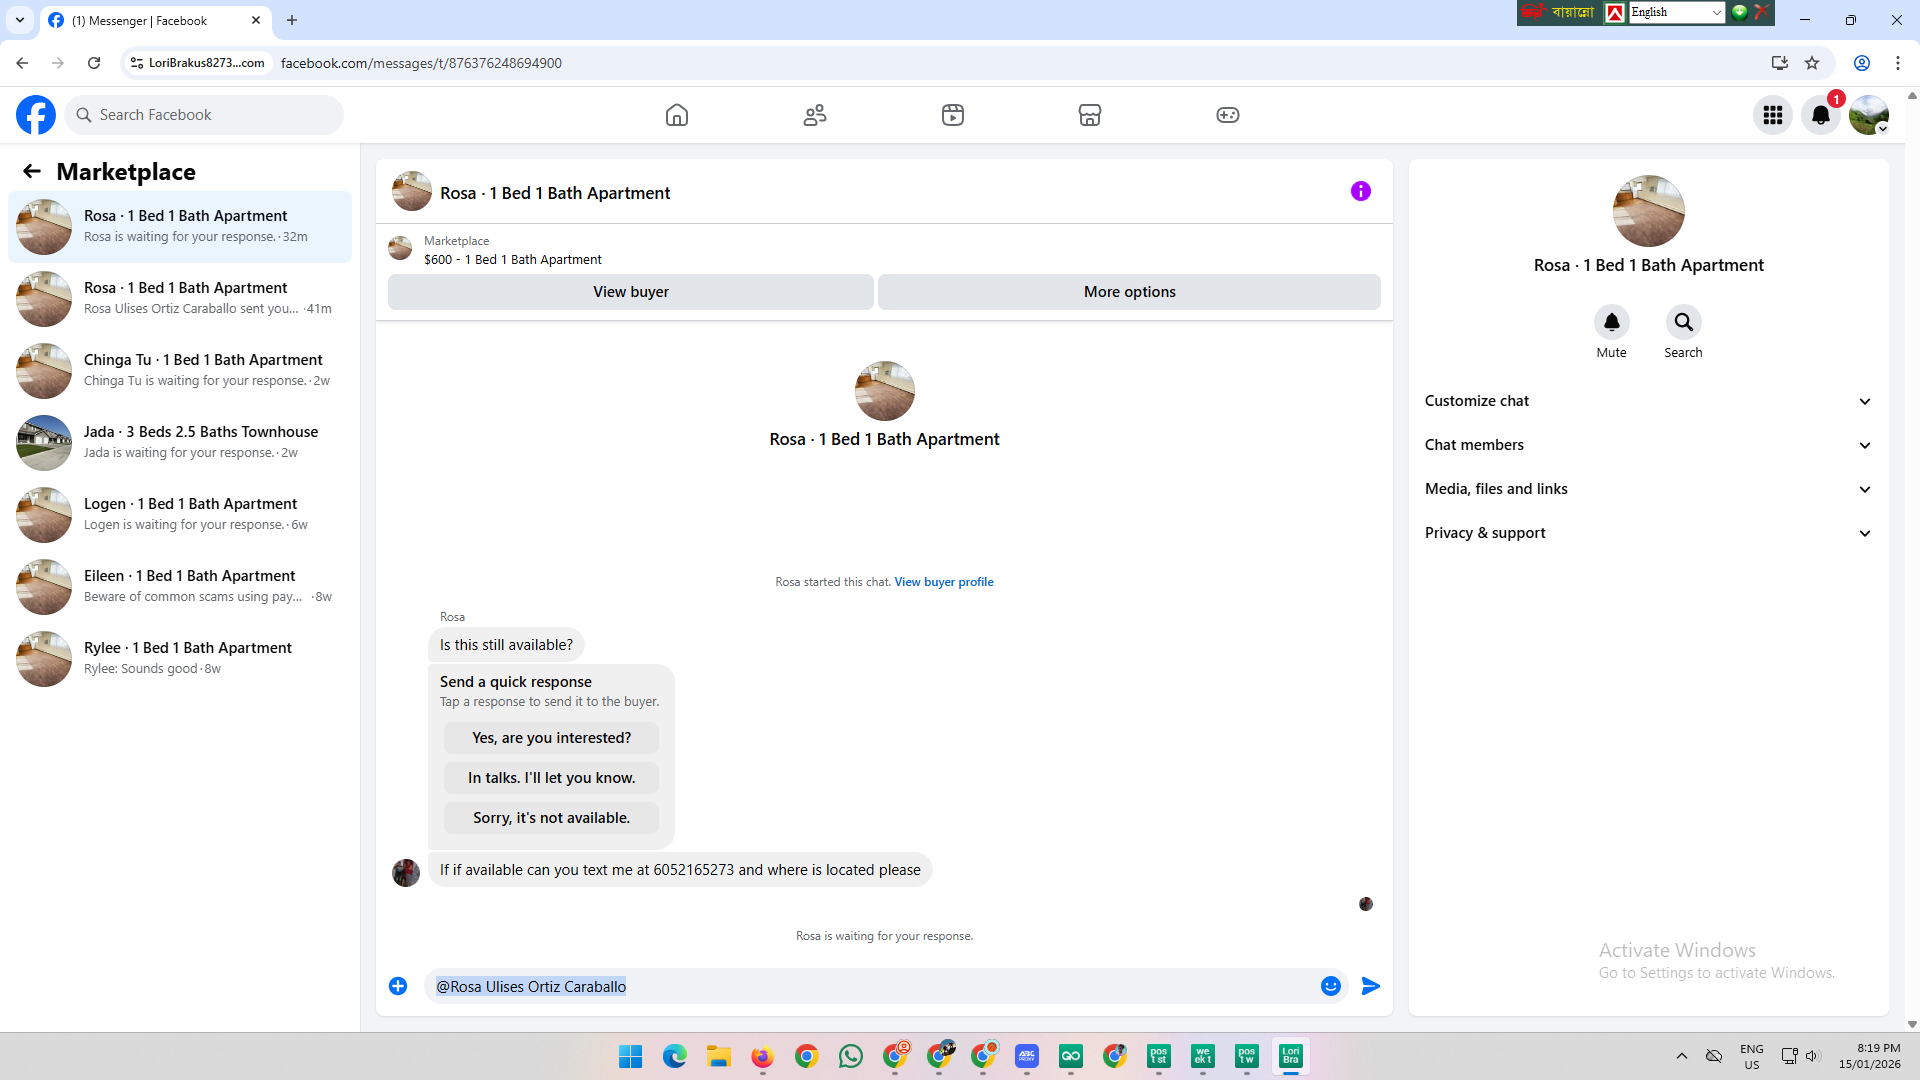The height and width of the screenshot is (1080, 1920).
Task: Click the blue send arrow icon
Action: coord(1371,986)
